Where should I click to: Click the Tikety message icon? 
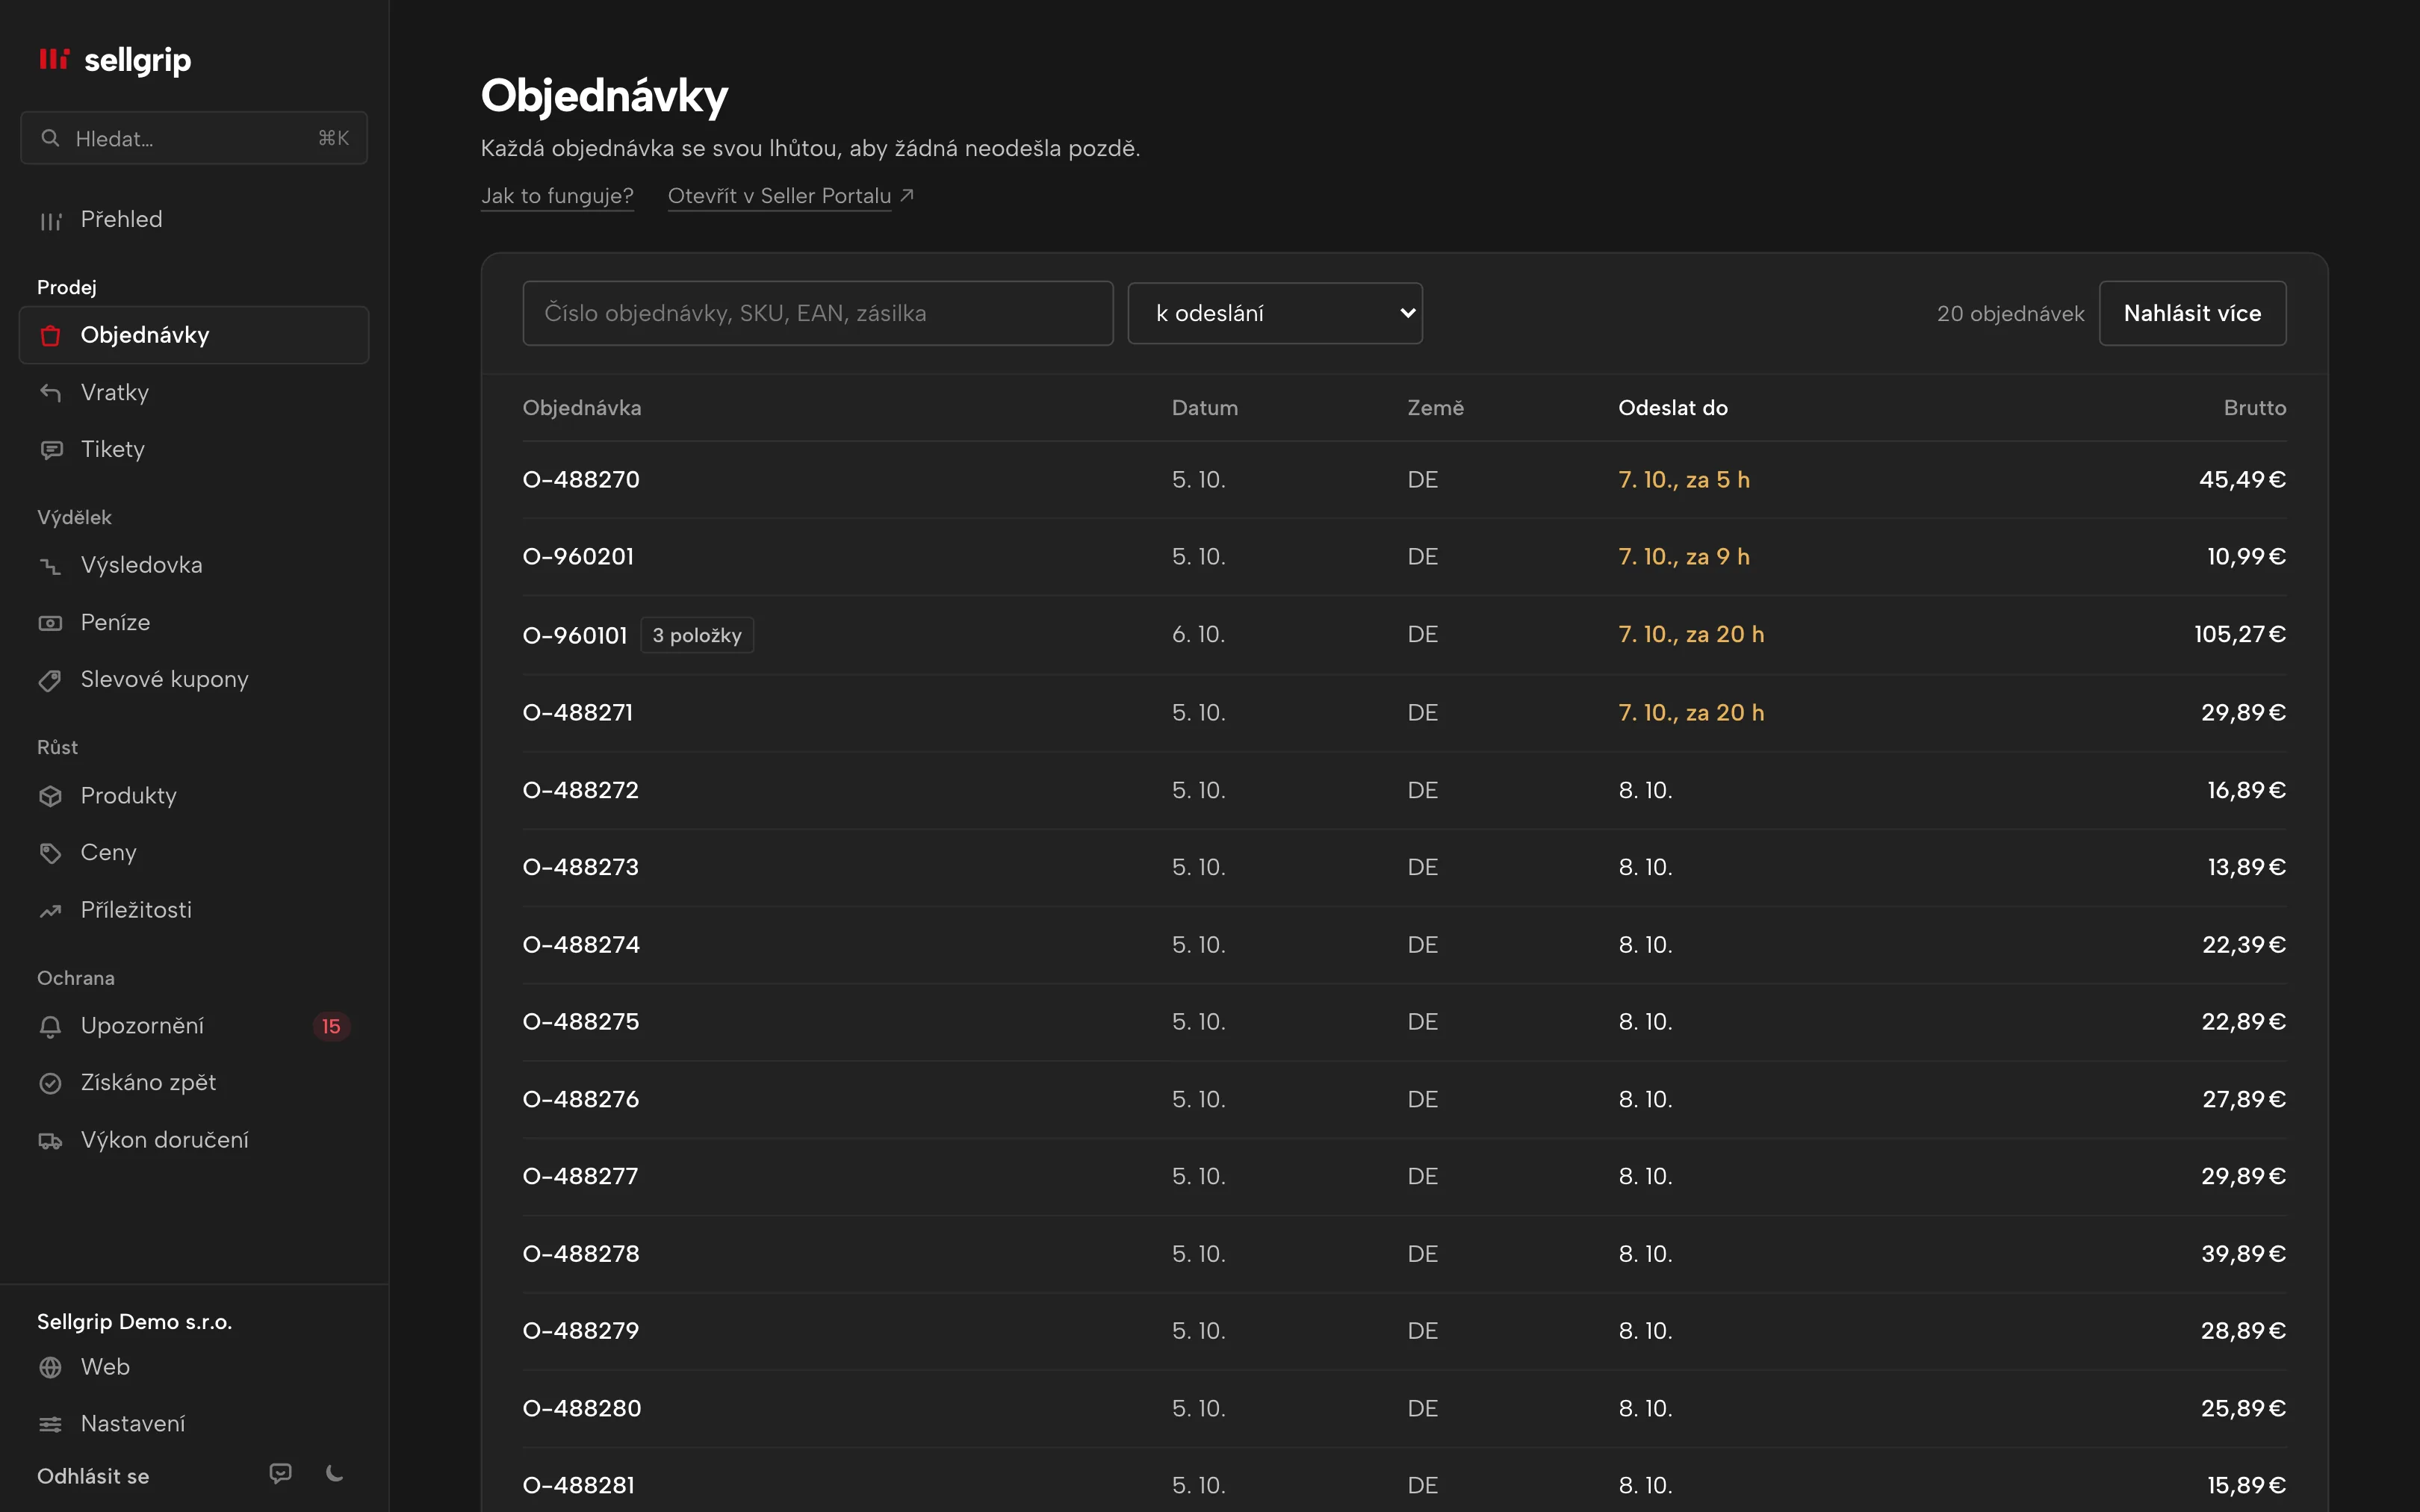click(50, 450)
